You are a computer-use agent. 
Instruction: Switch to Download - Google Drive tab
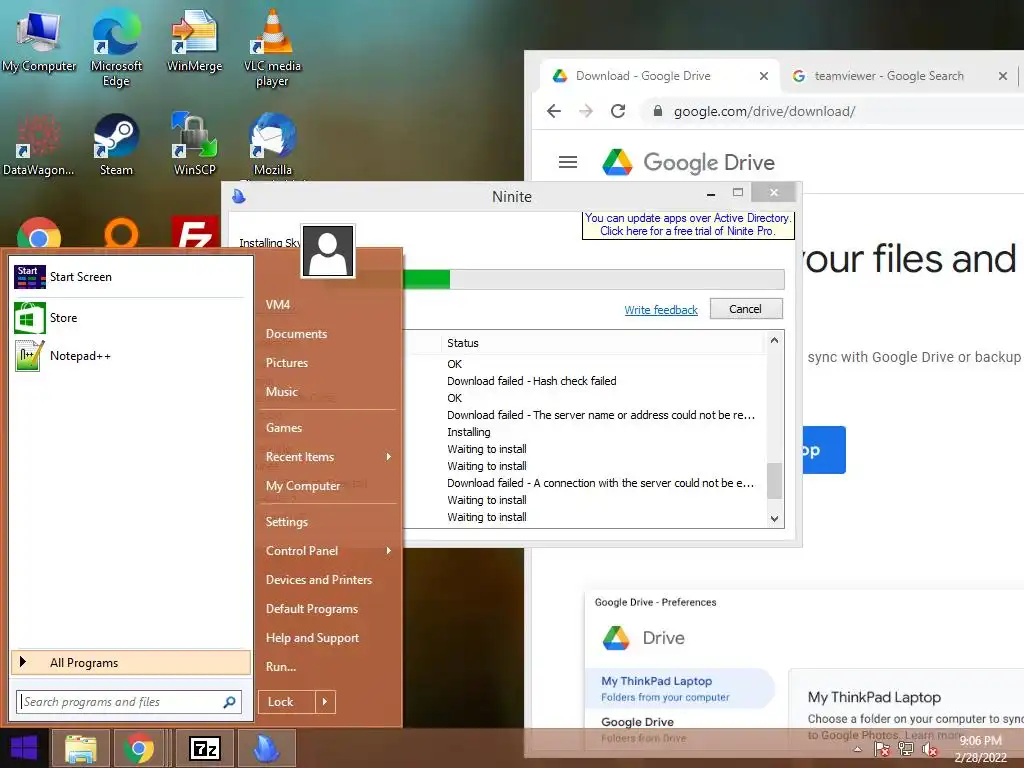[x=660, y=76]
